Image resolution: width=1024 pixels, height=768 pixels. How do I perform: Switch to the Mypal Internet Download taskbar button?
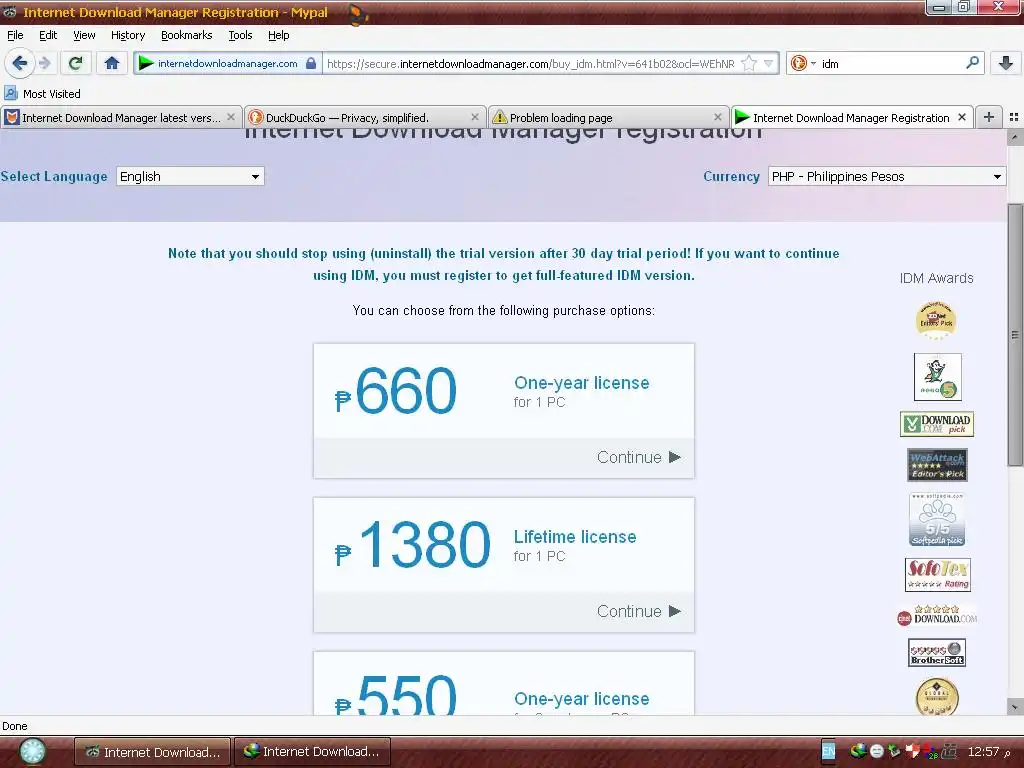click(152, 752)
